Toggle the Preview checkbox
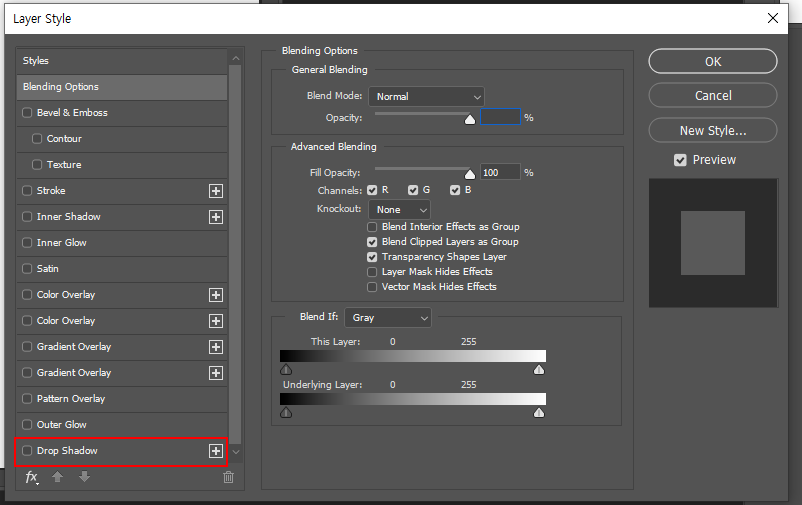The width and height of the screenshot is (802, 505). tap(680, 160)
